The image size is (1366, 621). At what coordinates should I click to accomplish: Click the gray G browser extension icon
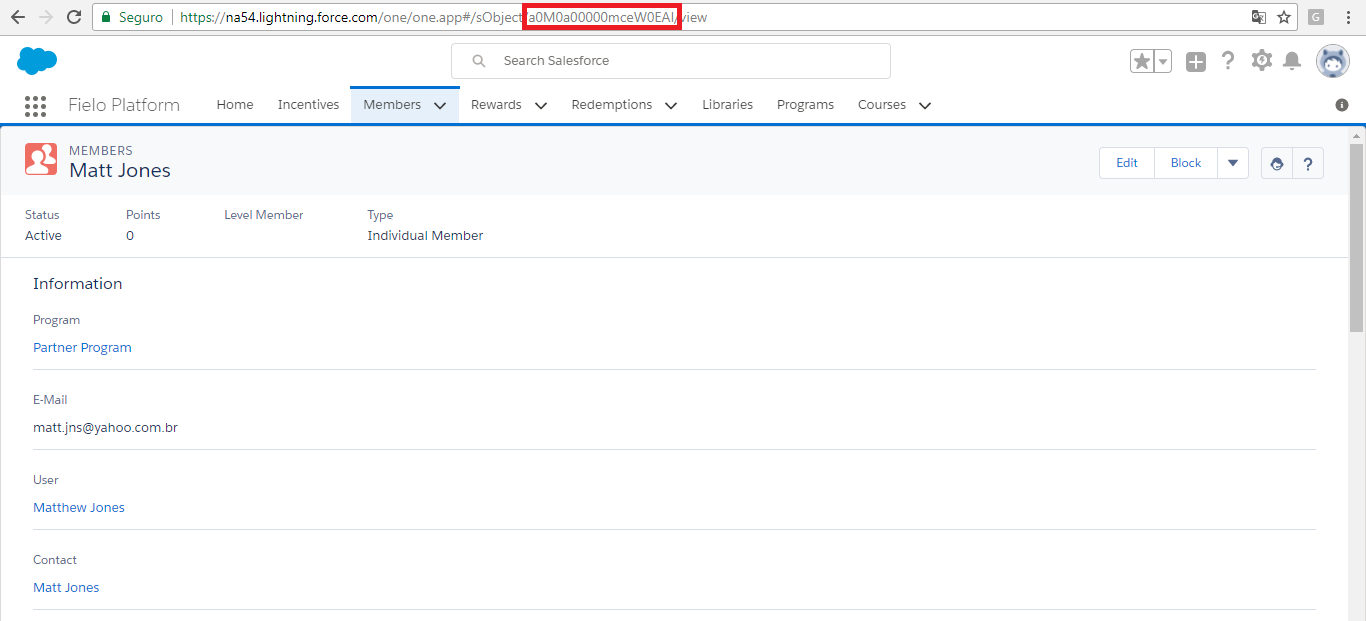(1316, 17)
